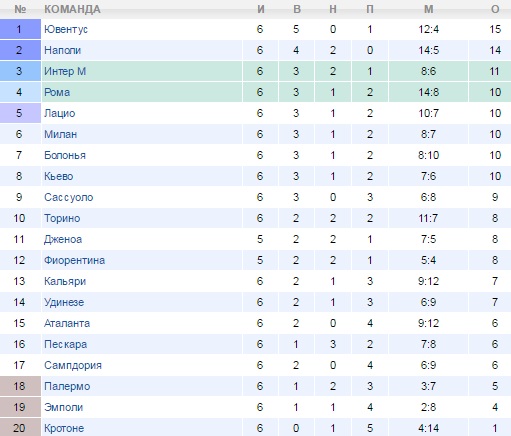
Task: Click the М goals column header
Action: pyautogui.click(x=429, y=9)
